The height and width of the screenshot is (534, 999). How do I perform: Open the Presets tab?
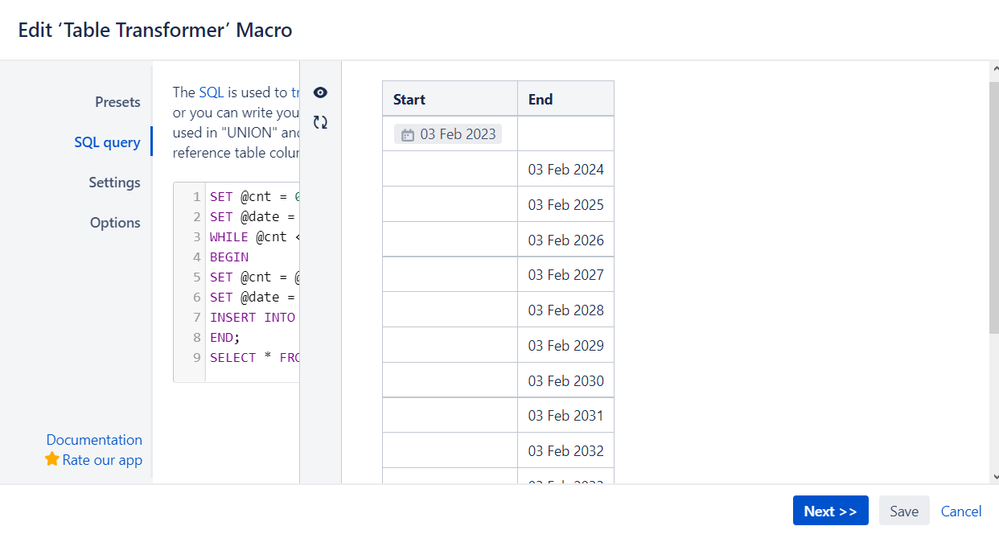click(117, 102)
